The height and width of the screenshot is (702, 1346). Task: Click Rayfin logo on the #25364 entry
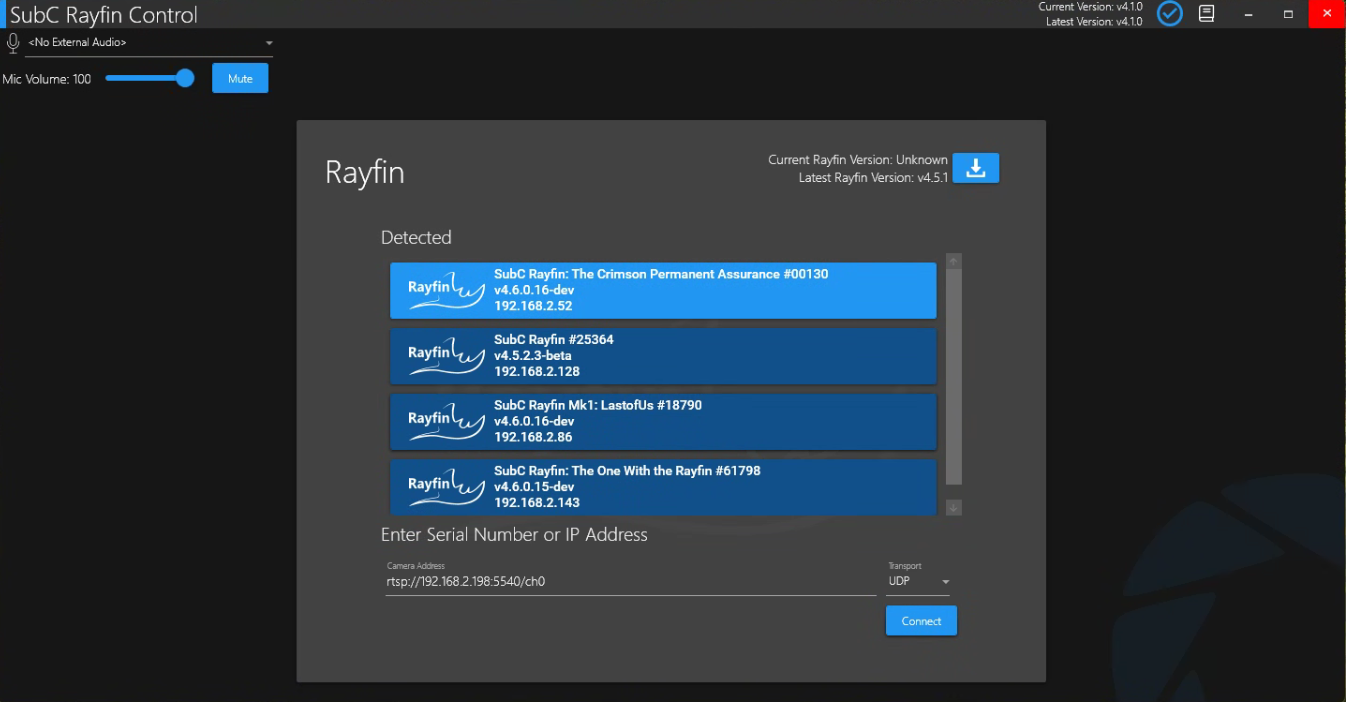tap(445, 356)
